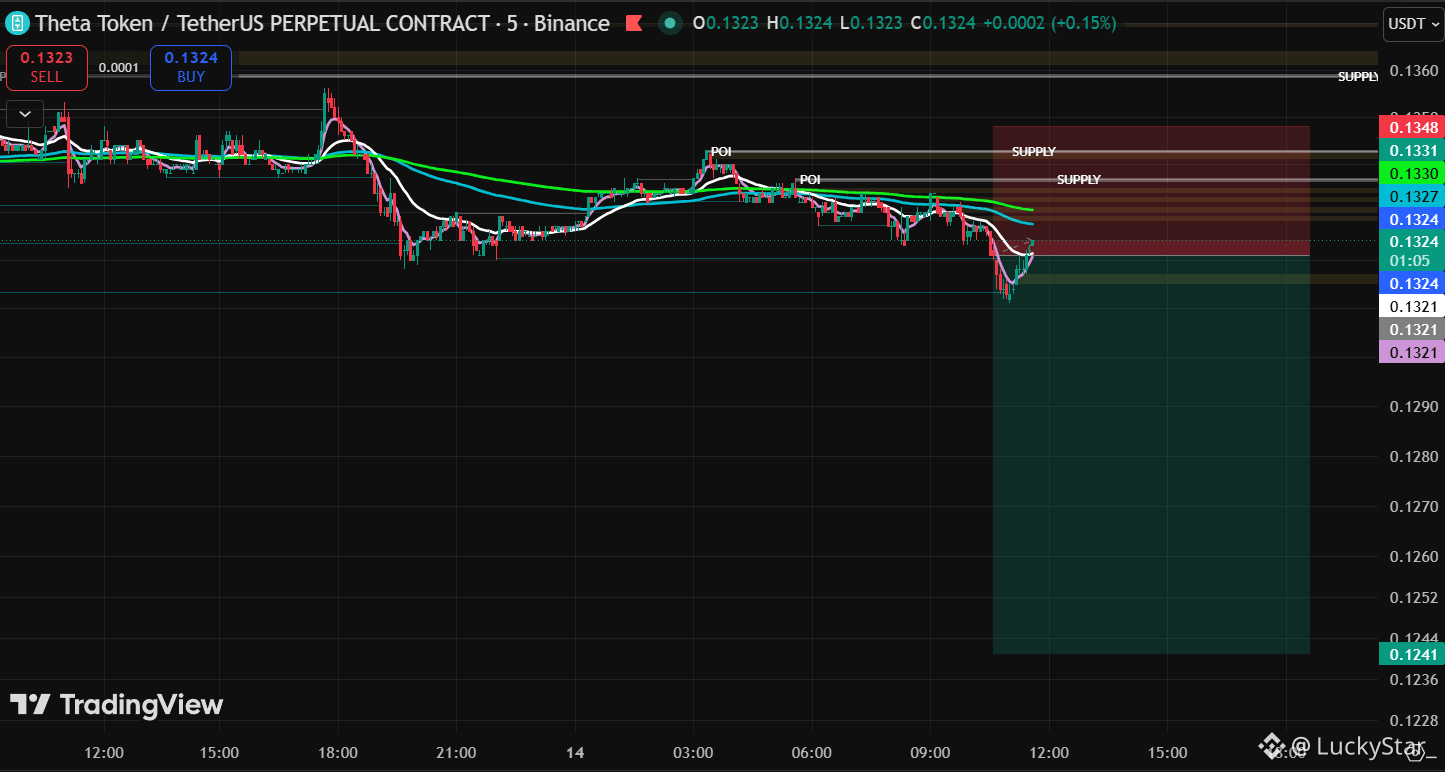The width and height of the screenshot is (1445, 772).
Task: Click the 0.1324 BUY button
Action: tap(191, 68)
